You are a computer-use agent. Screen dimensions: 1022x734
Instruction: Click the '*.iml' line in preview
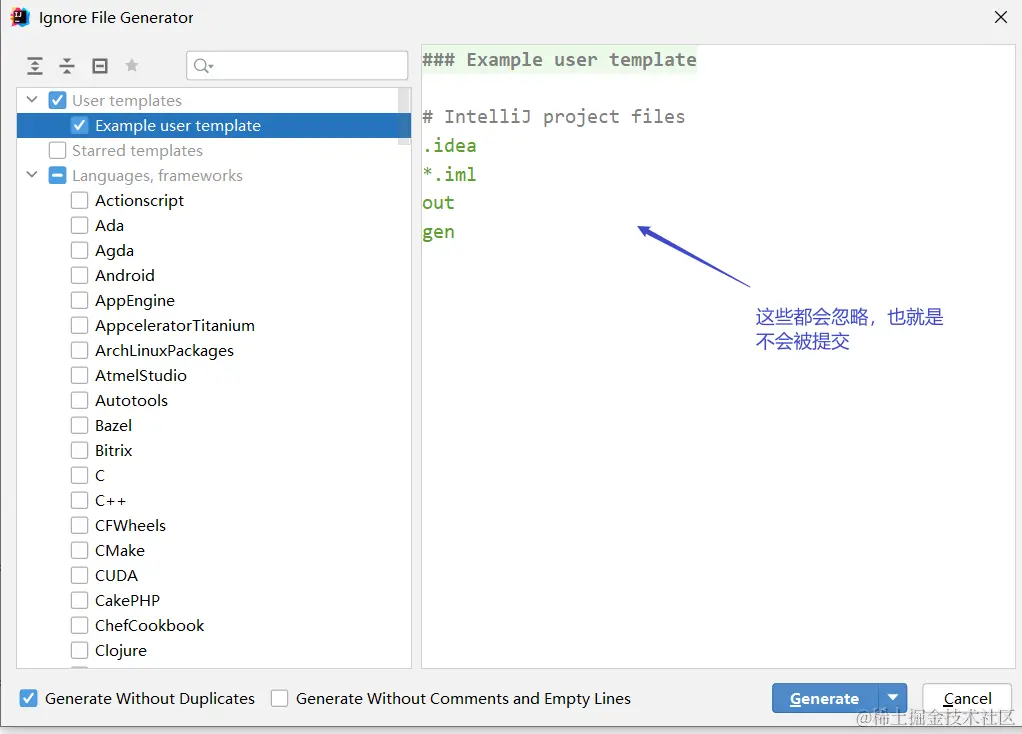449,174
